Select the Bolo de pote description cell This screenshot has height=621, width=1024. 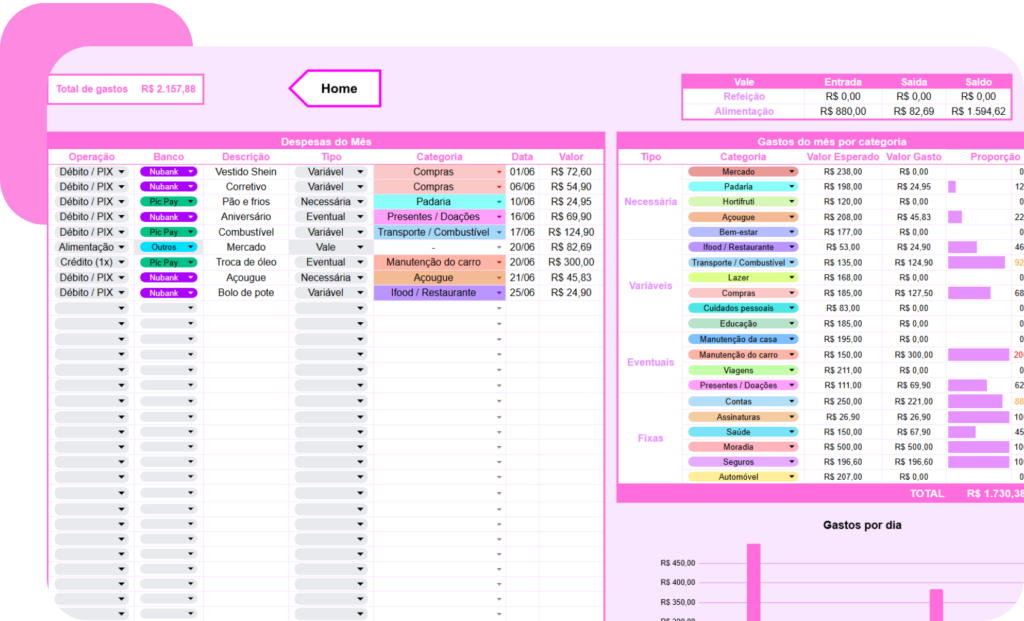(246, 293)
